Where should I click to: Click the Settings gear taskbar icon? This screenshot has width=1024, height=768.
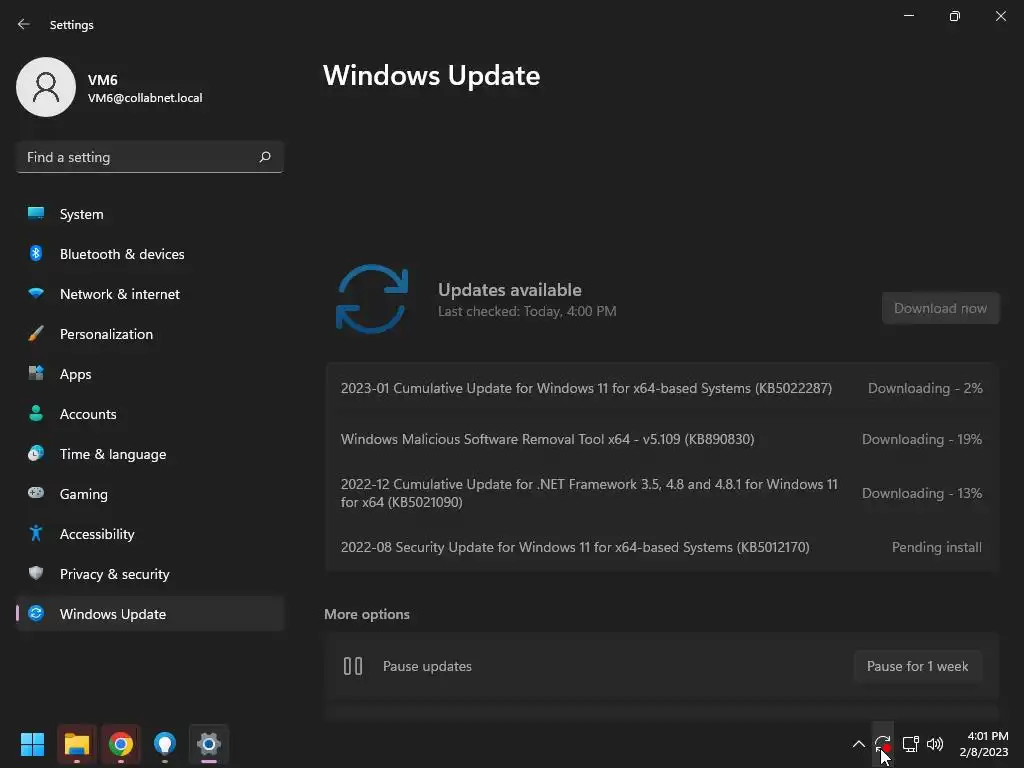coord(209,744)
